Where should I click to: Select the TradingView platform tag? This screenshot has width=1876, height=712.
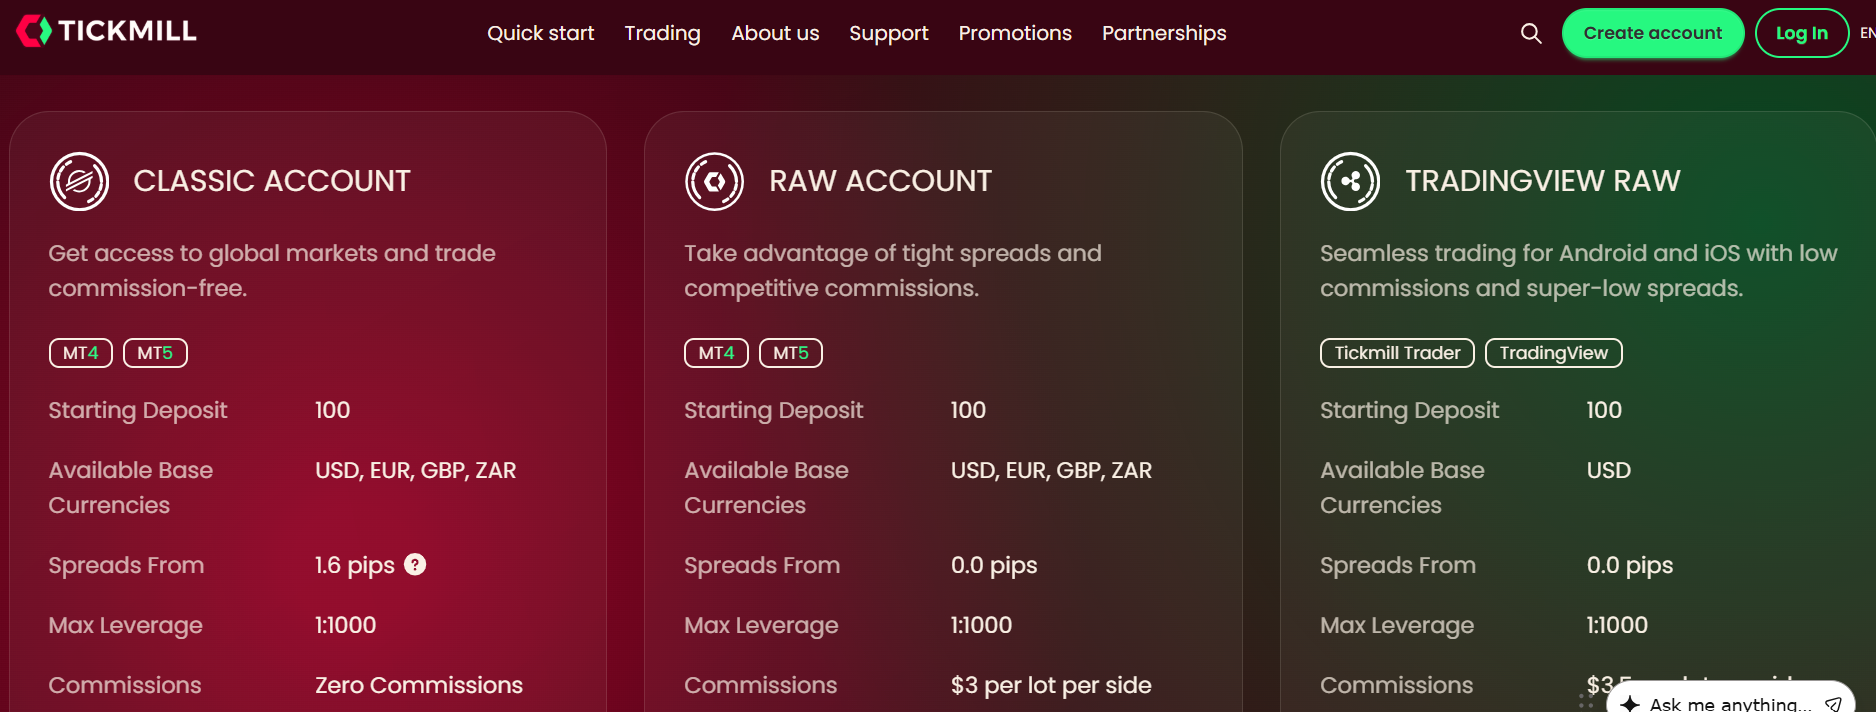click(x=1553, y=353)
